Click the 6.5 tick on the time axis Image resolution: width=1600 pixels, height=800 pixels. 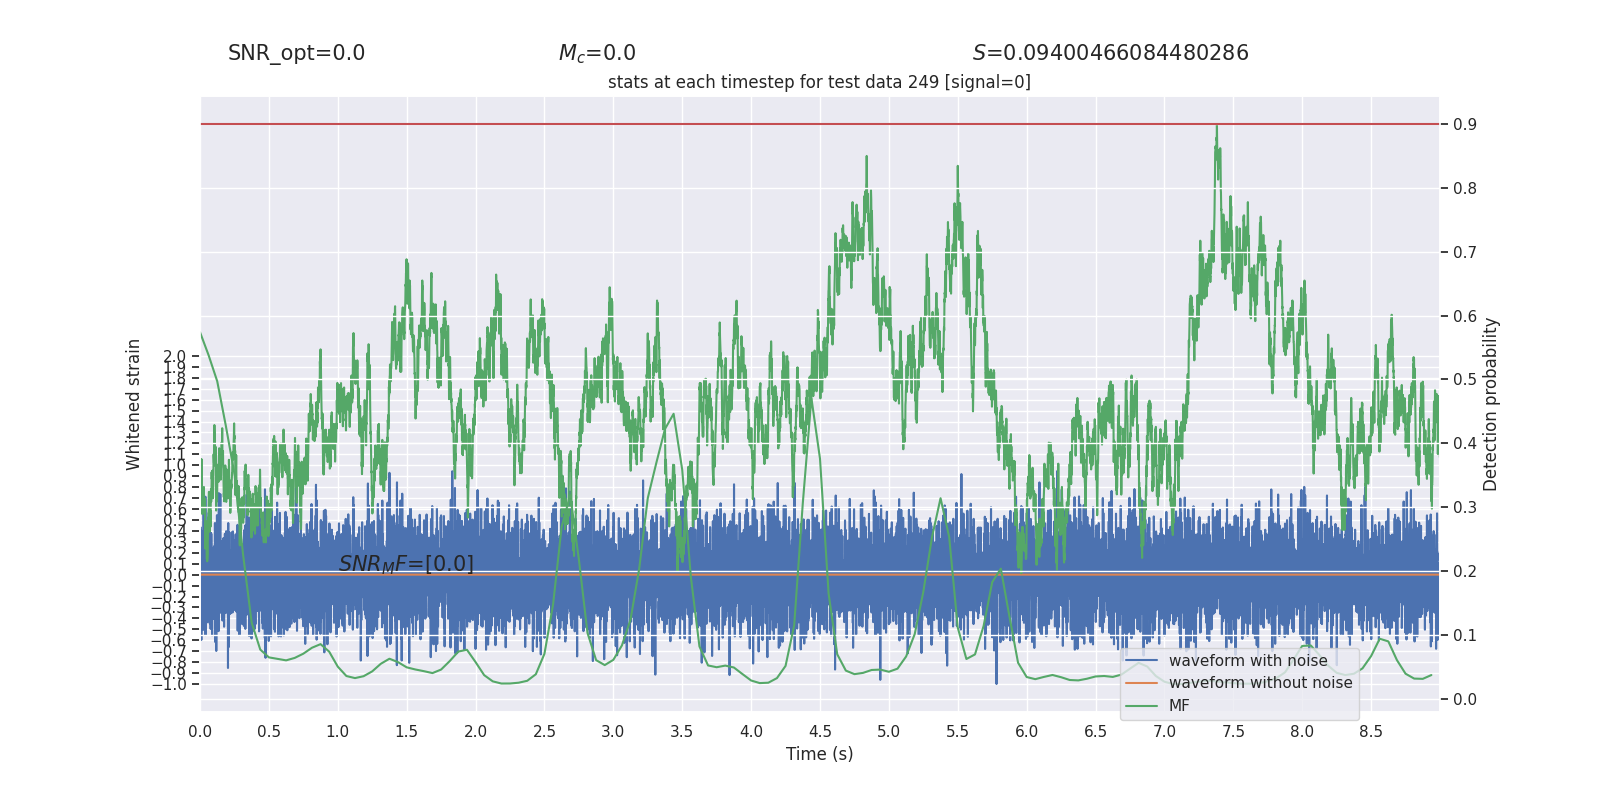tap(1095, 732)
